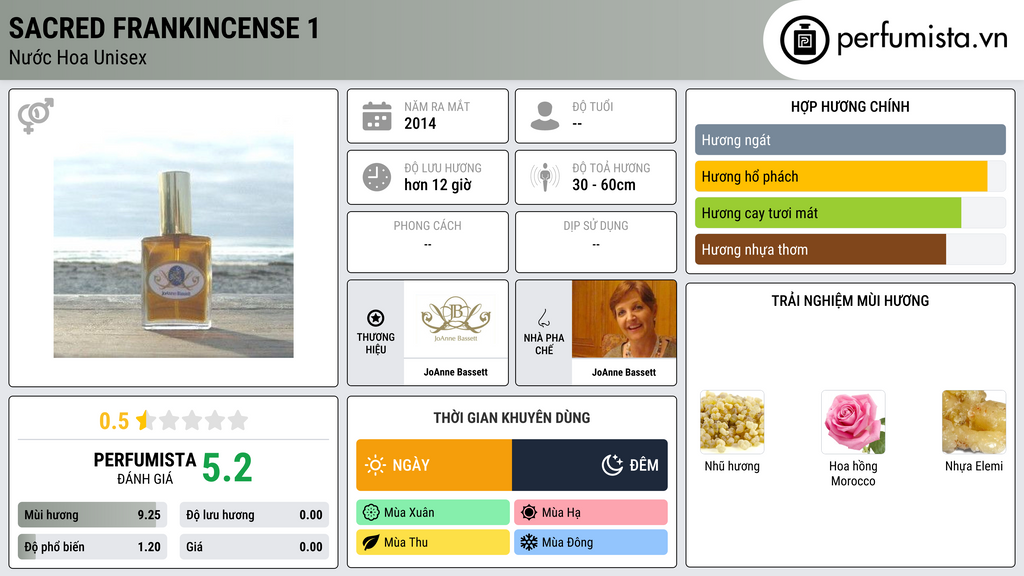Viewport: 1024px width, 576px height.
Task: Click the Sacred Frankincense 1 title
Action: (x=164, y=28)
